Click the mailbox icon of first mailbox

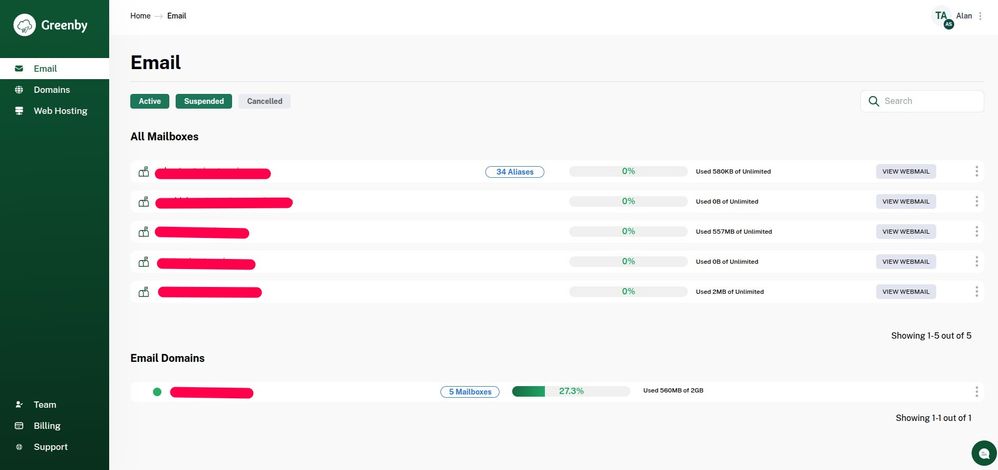[x=144, y=172]
